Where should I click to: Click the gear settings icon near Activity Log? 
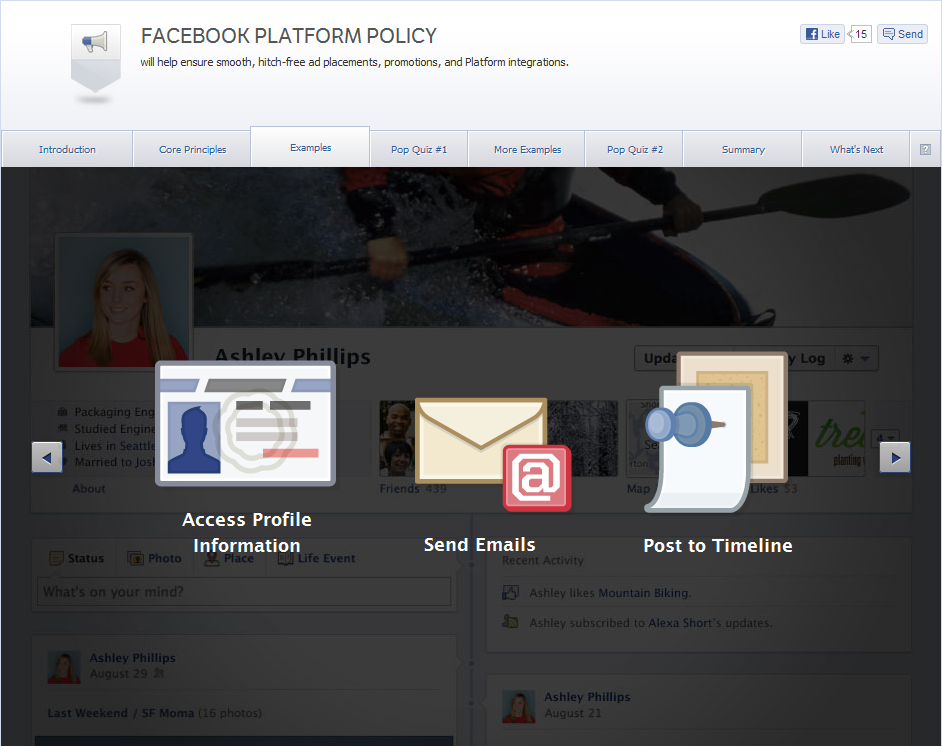[848, 359]
